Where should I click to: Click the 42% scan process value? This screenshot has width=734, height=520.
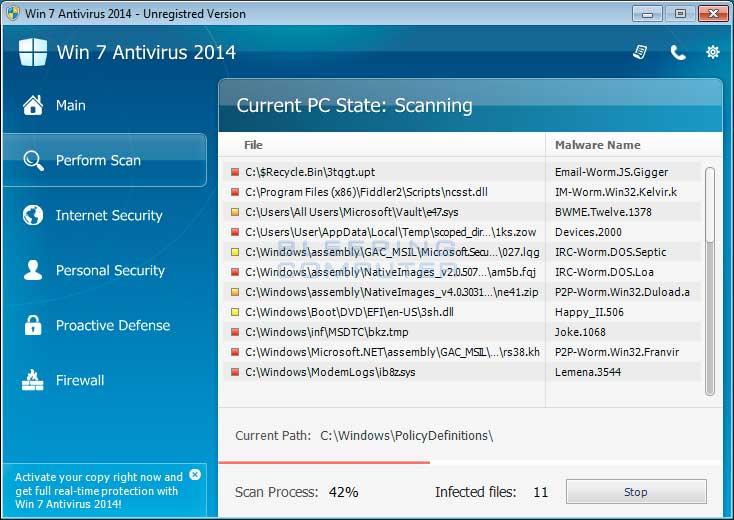point(343,492)
